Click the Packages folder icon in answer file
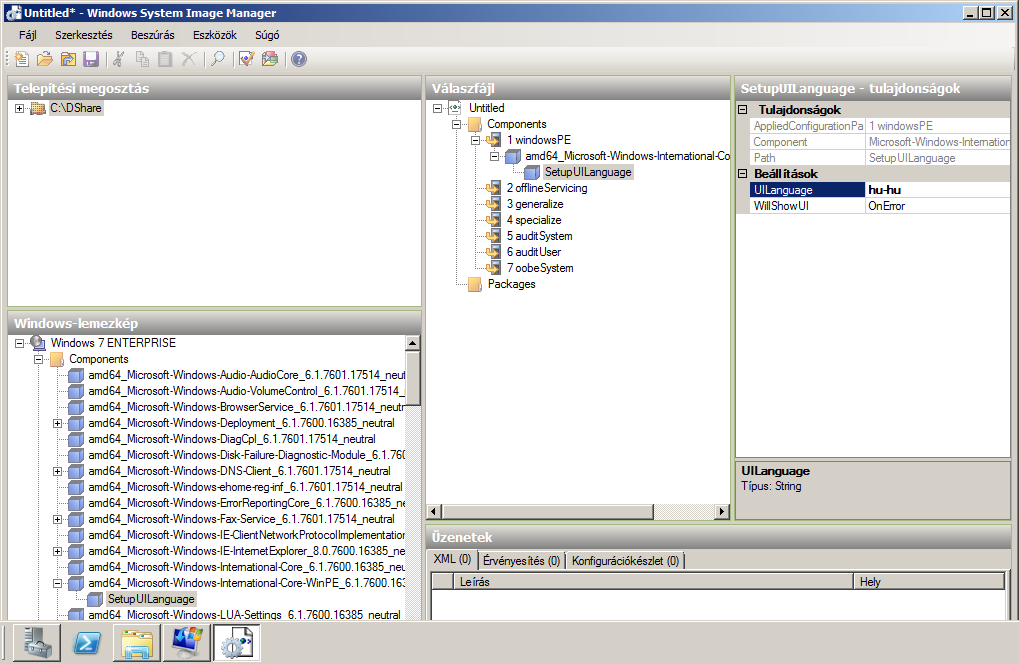Image resolution: width=1019 pixels, height=664 pixels. (475, 284)
